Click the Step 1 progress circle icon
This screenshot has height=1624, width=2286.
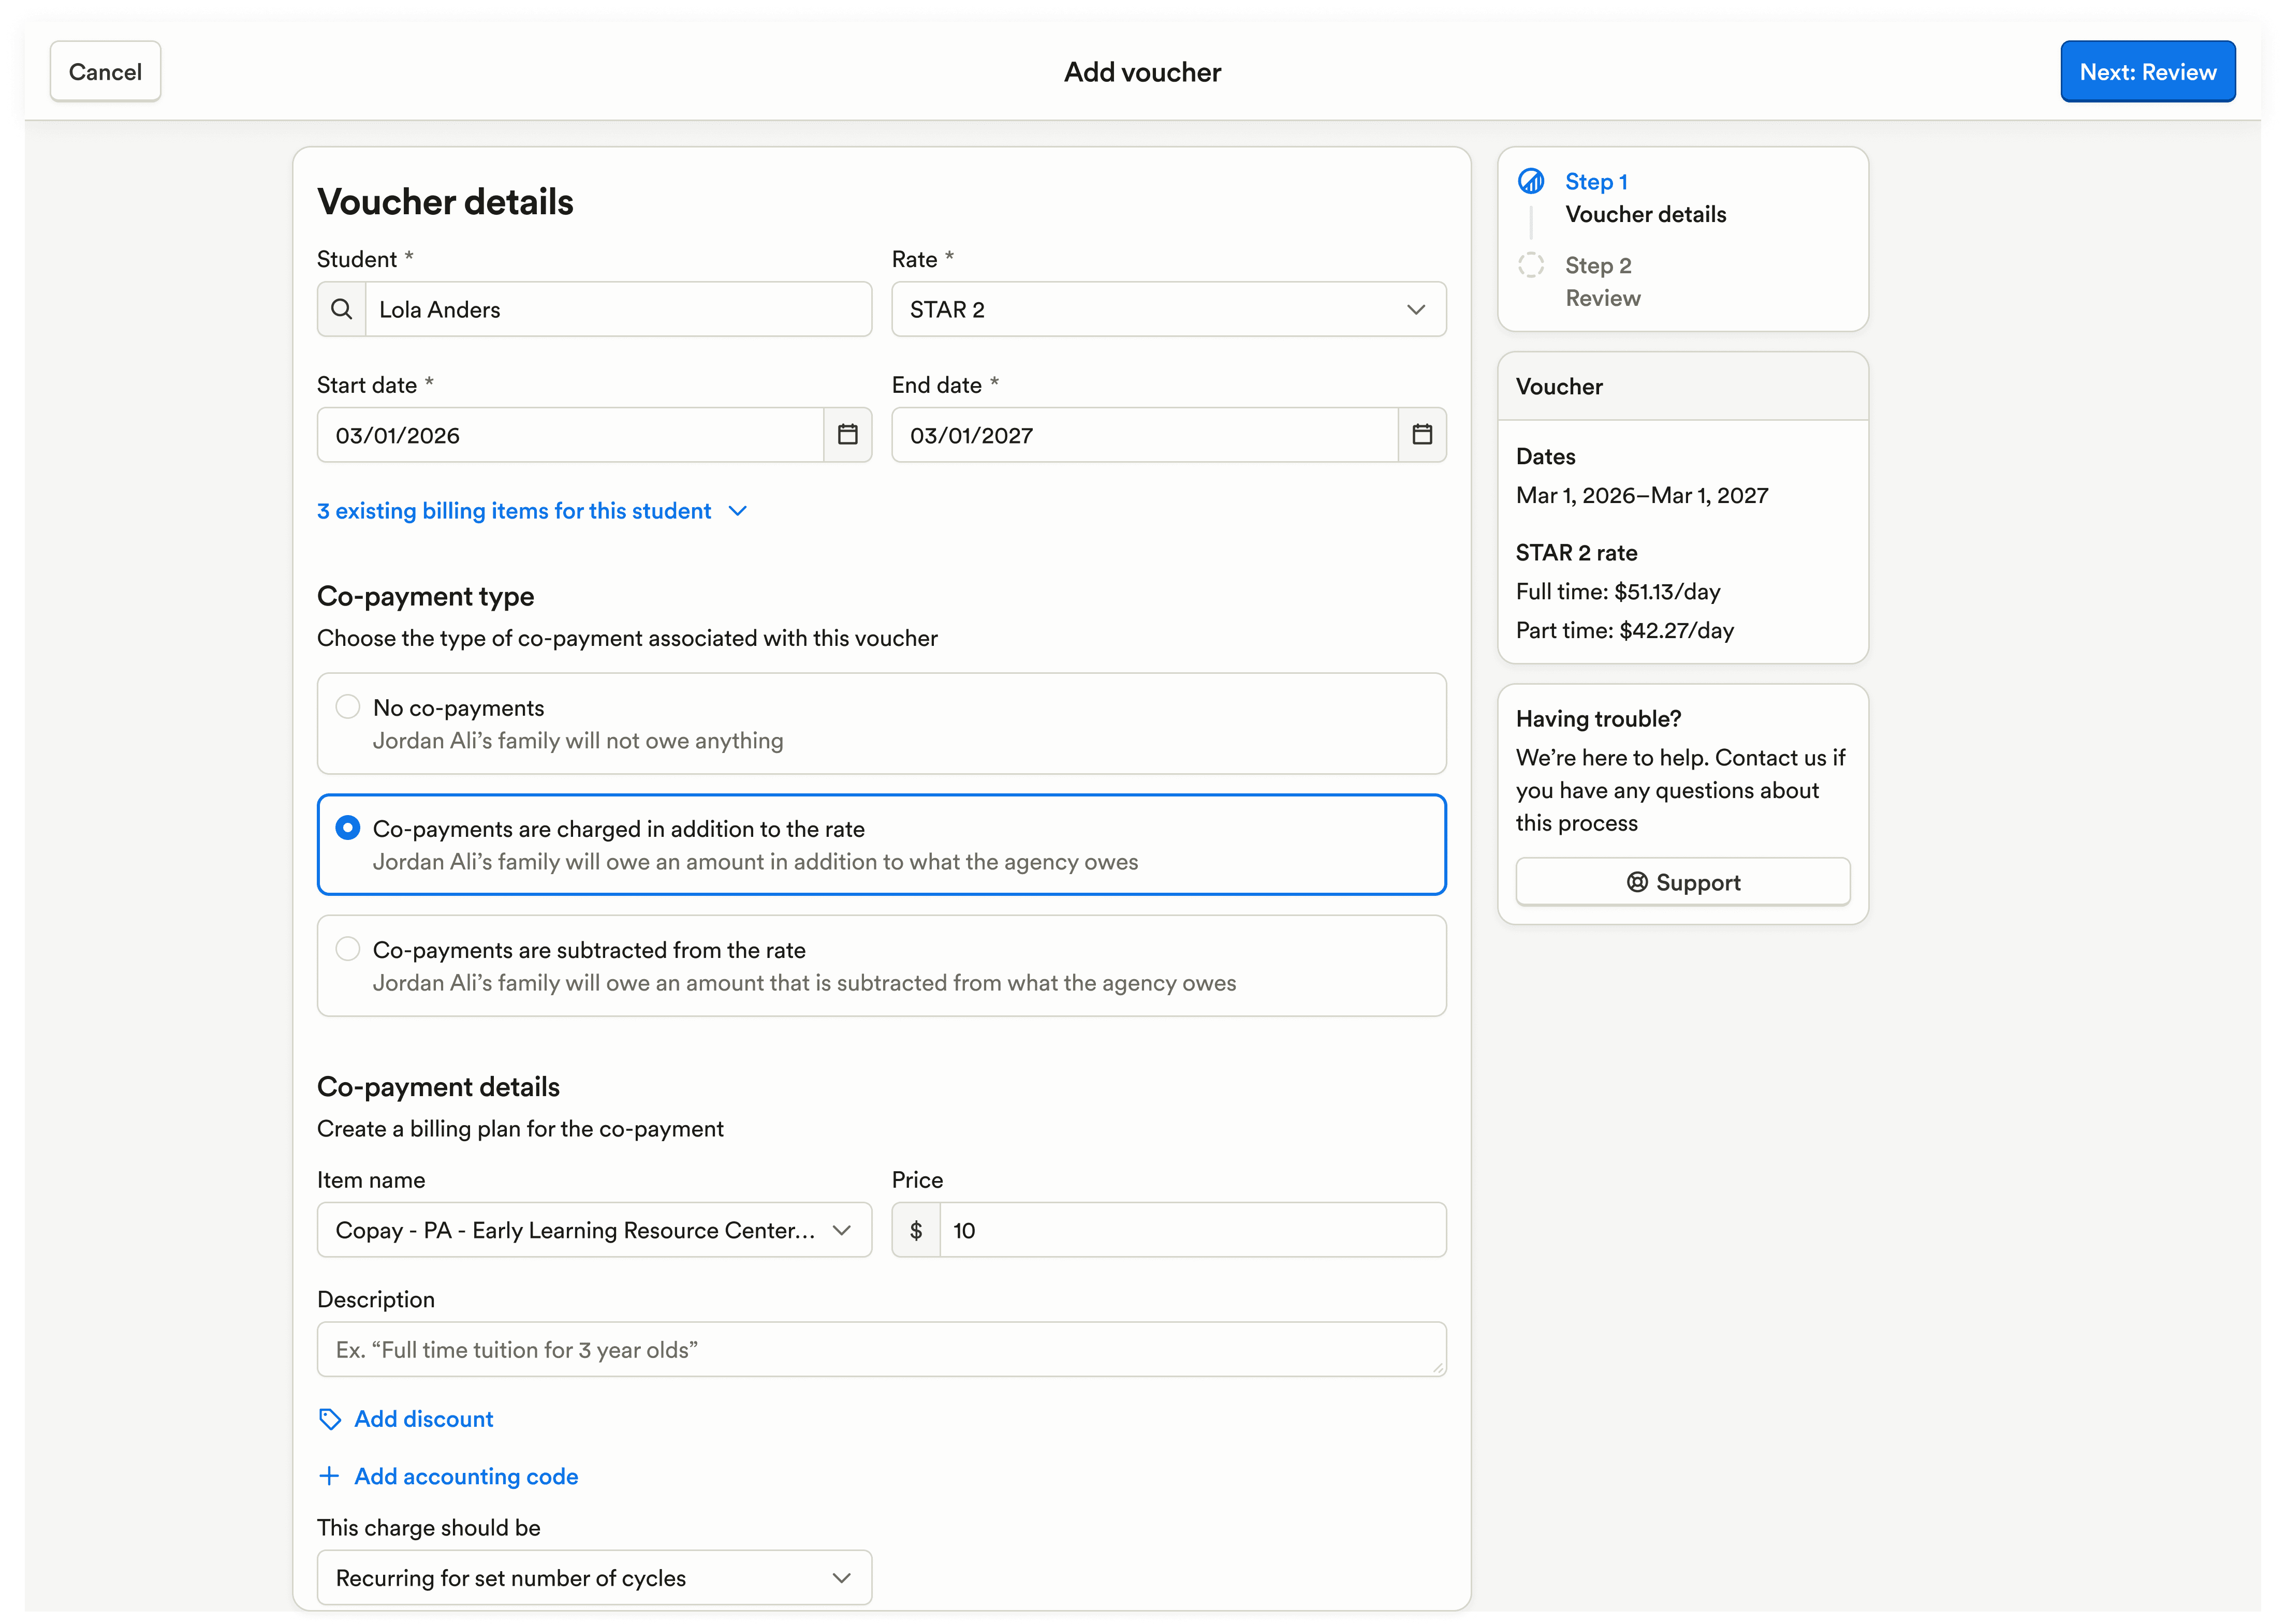pyautogui.click(x=1530, y=181)
